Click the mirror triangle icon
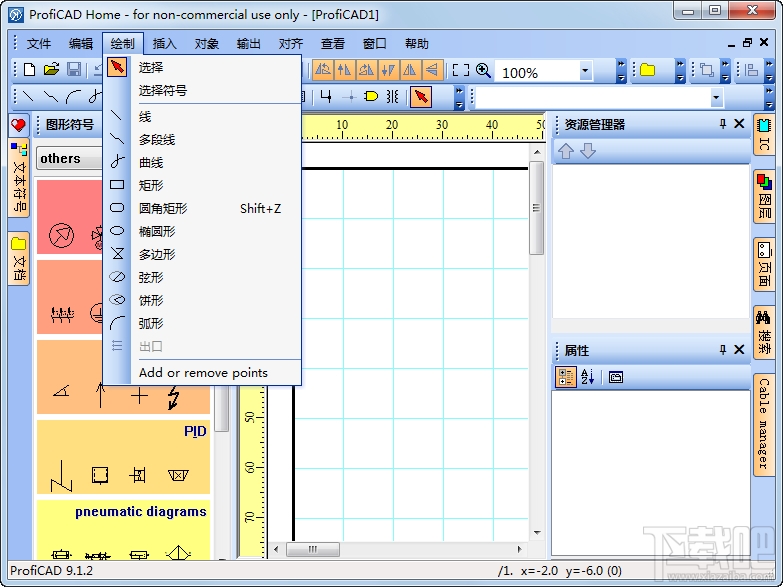The width and height of the screenshot is (783, 587). (409, 70)
